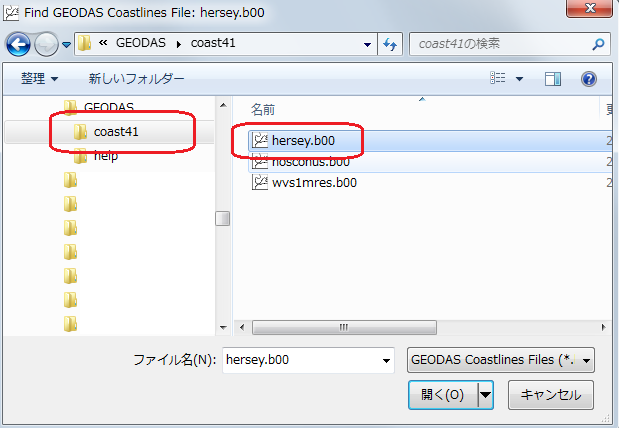Click file list horizontal scrollbar right arrow
Image resolution: width=619 pixels, height=428 pixels.
click(x=603, y=327)
